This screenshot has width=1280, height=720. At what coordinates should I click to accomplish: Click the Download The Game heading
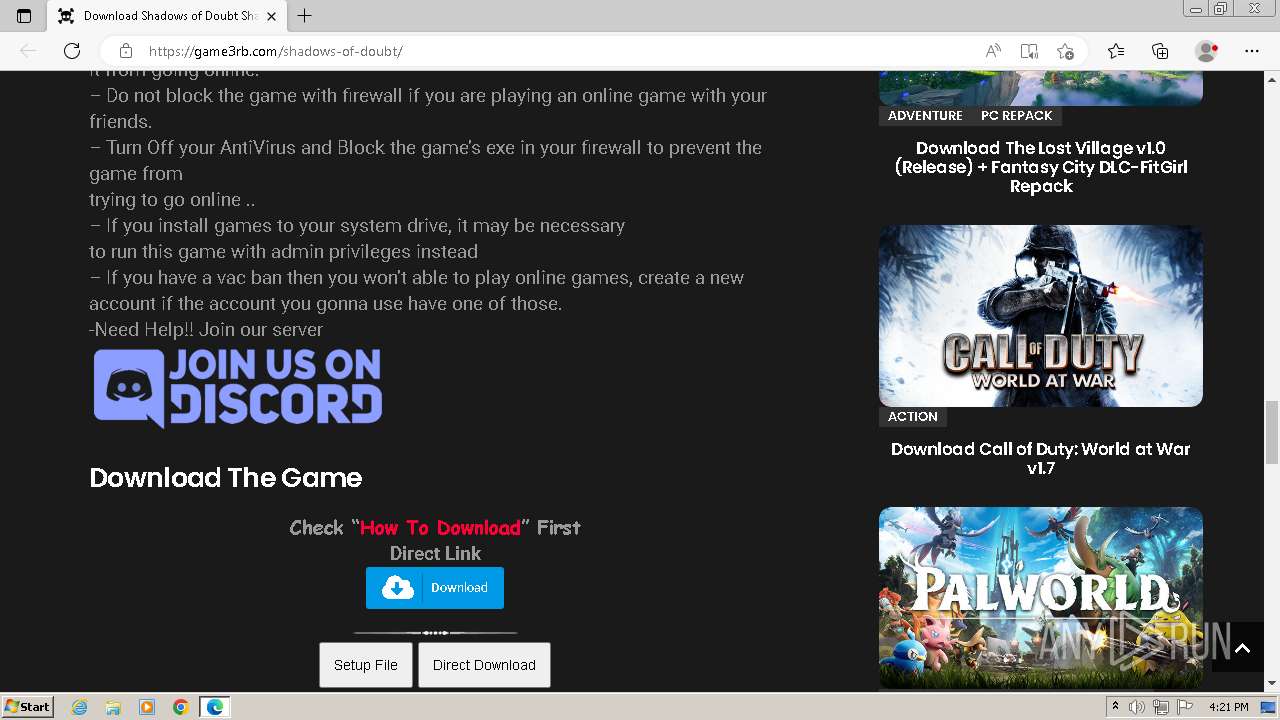click(x=226, y=478)
